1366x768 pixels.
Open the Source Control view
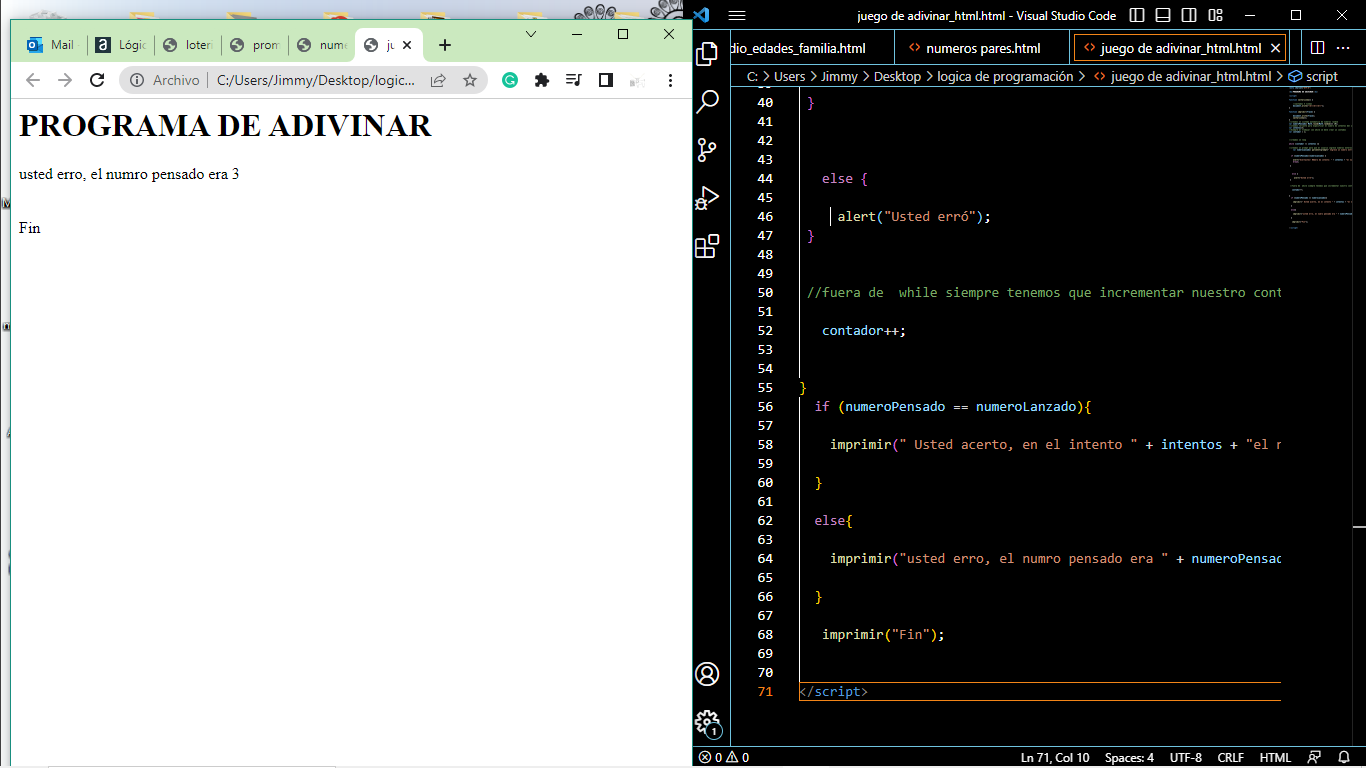707,150
